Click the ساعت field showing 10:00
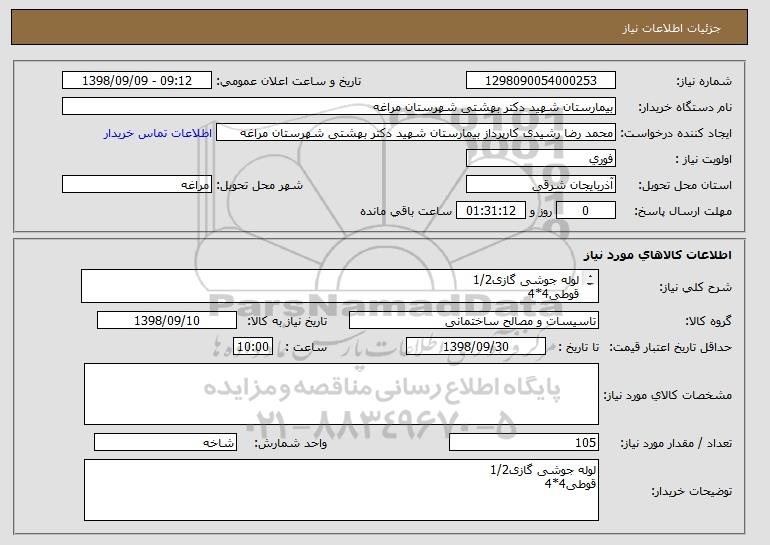 coord(253,347)
